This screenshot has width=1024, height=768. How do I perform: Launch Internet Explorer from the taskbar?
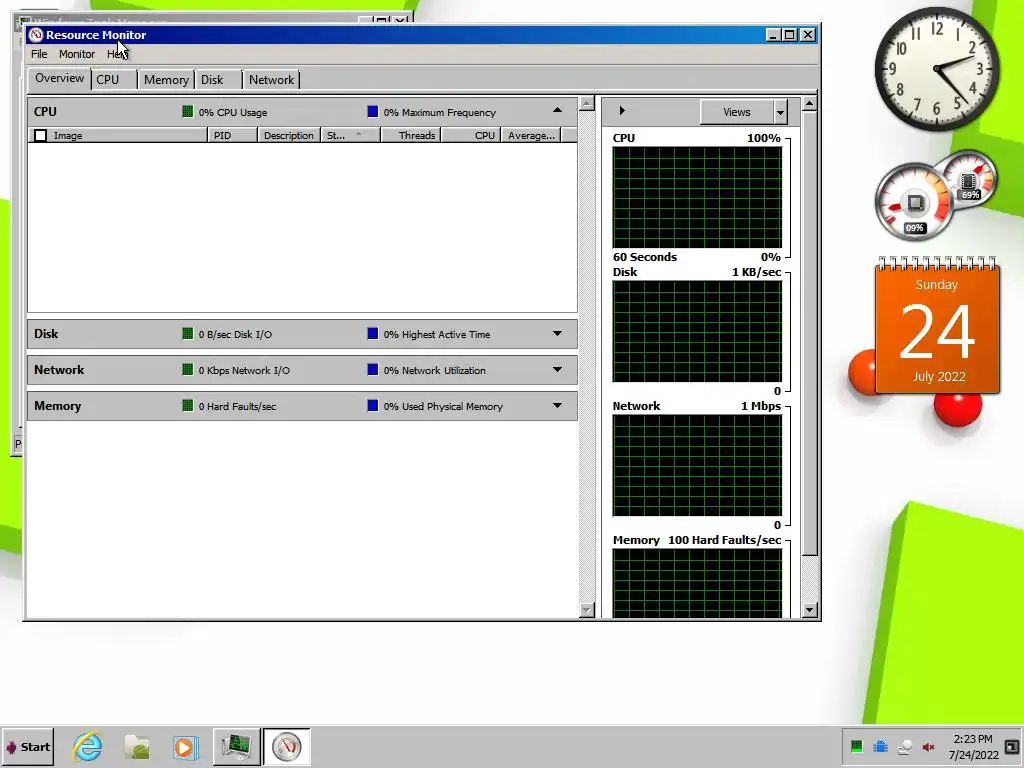88,746
